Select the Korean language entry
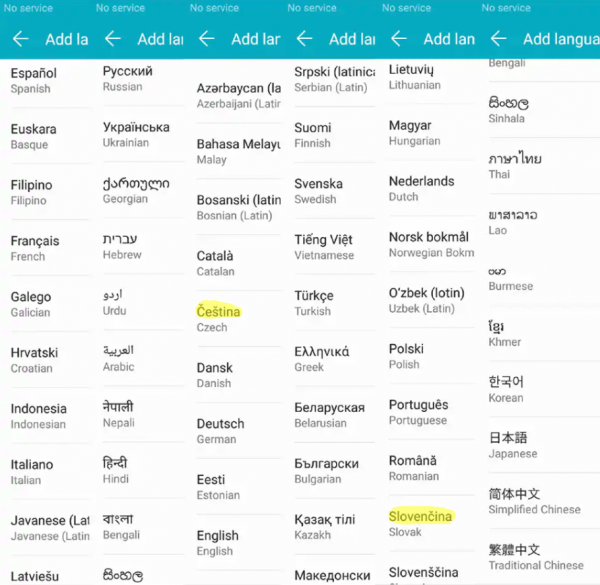The height and width of the screenshot is (585, 600). tap(506, 389)
